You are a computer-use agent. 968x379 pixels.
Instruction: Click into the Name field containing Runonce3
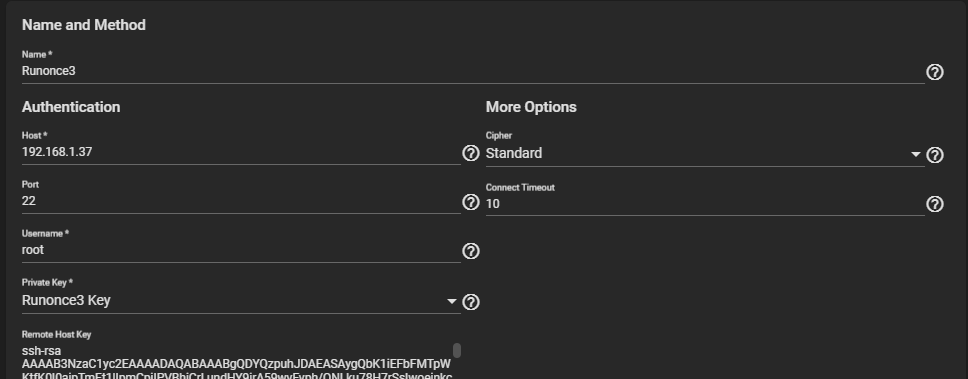pyautogui.click(x=473, y=71)
